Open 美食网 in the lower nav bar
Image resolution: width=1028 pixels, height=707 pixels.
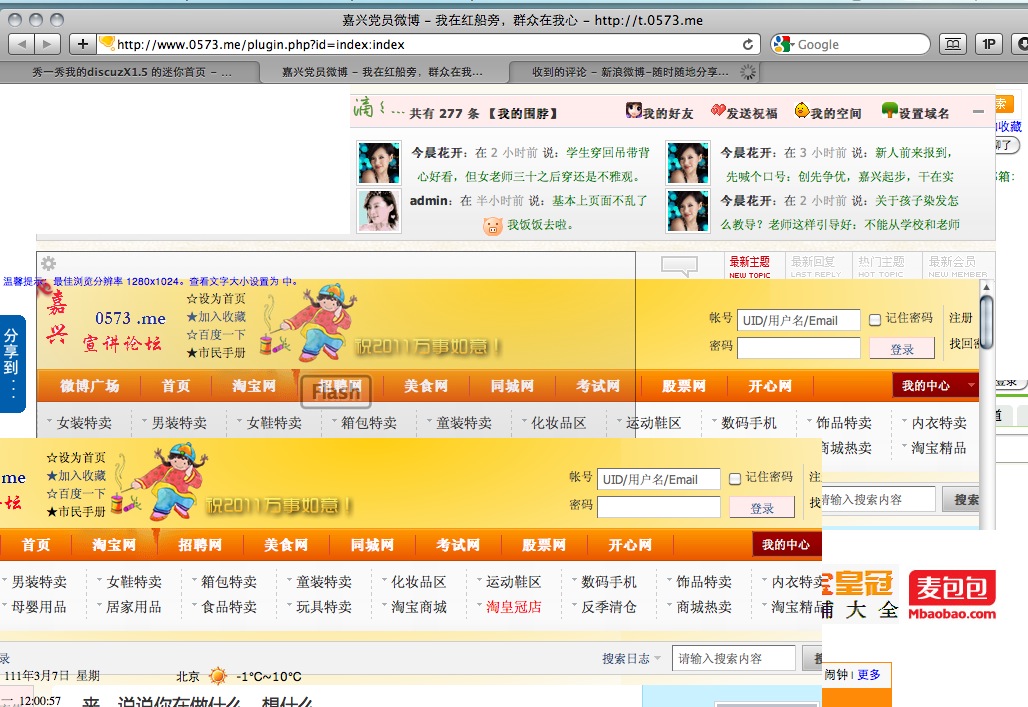[x=286, y=544]
